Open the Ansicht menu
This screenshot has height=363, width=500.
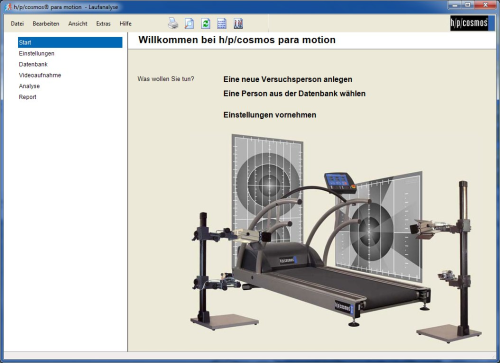coord(78,24)
